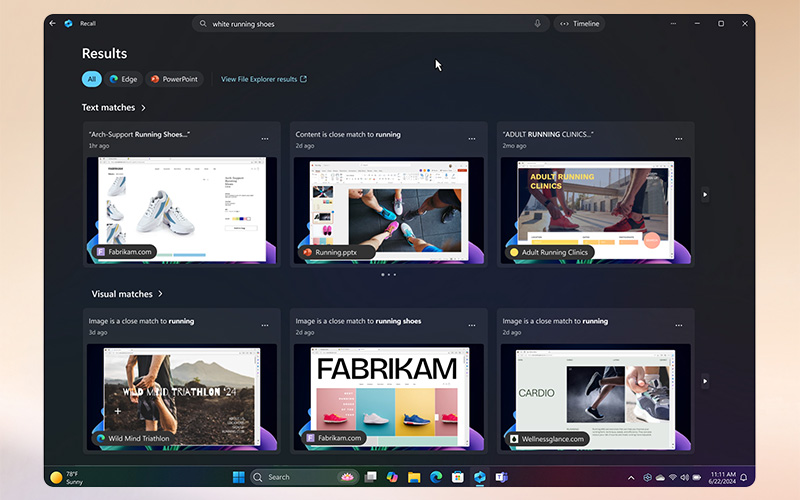Show next Visual matches with right arrow

(705, 381)
